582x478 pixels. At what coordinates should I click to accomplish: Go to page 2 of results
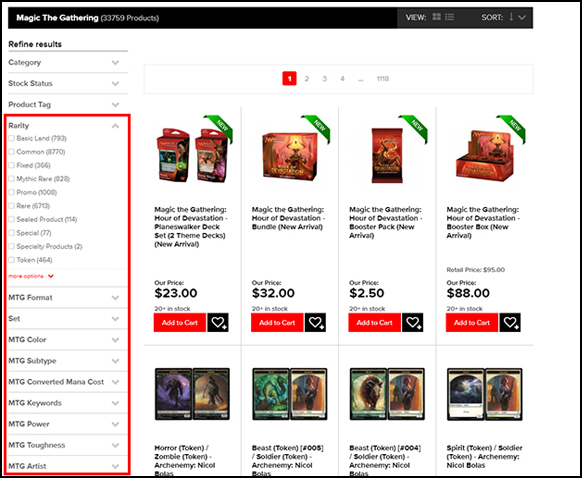307,79
